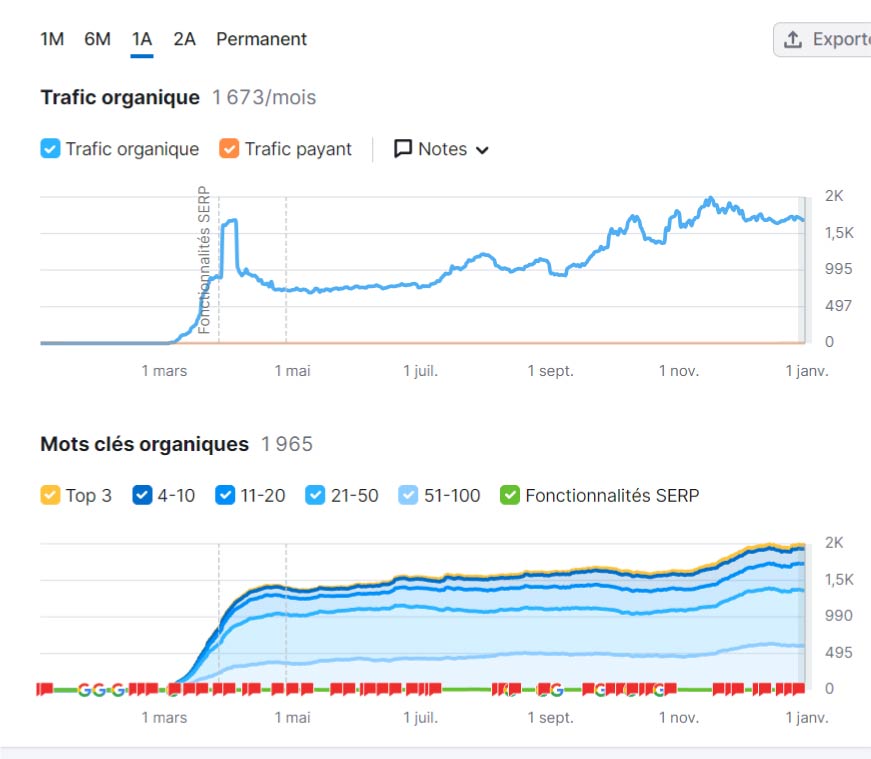This screenshot has width=871, height=759.
Task: Select the Permanent time range tab
Action: point(261,39)
